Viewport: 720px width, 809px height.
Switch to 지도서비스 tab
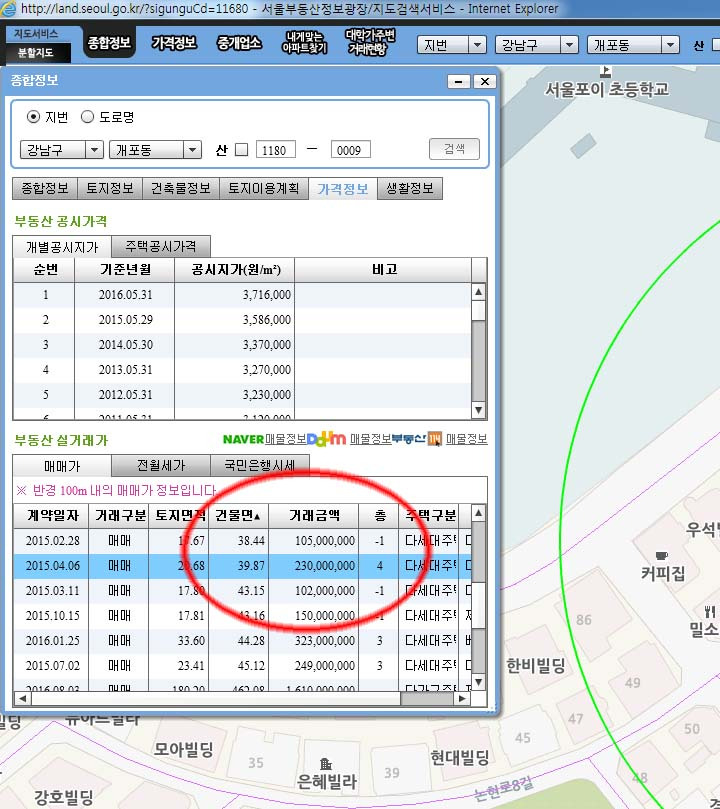tap(36, 34)
